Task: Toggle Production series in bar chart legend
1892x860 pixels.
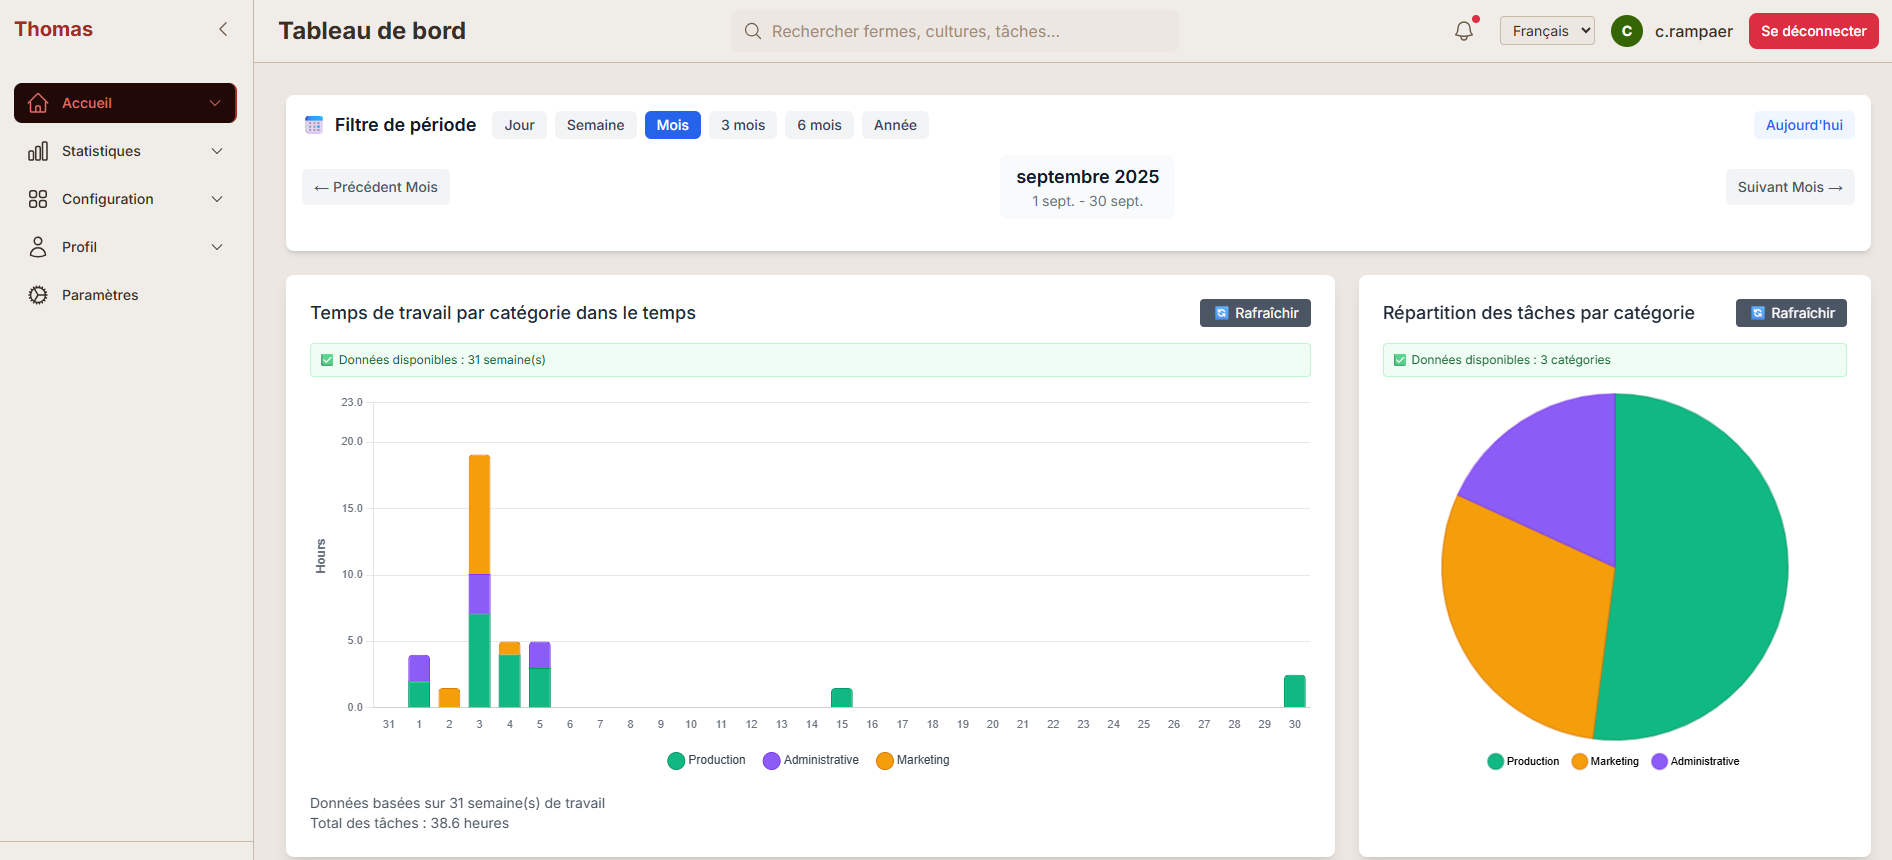Action: pyautogui.click(x=706, y=760)
